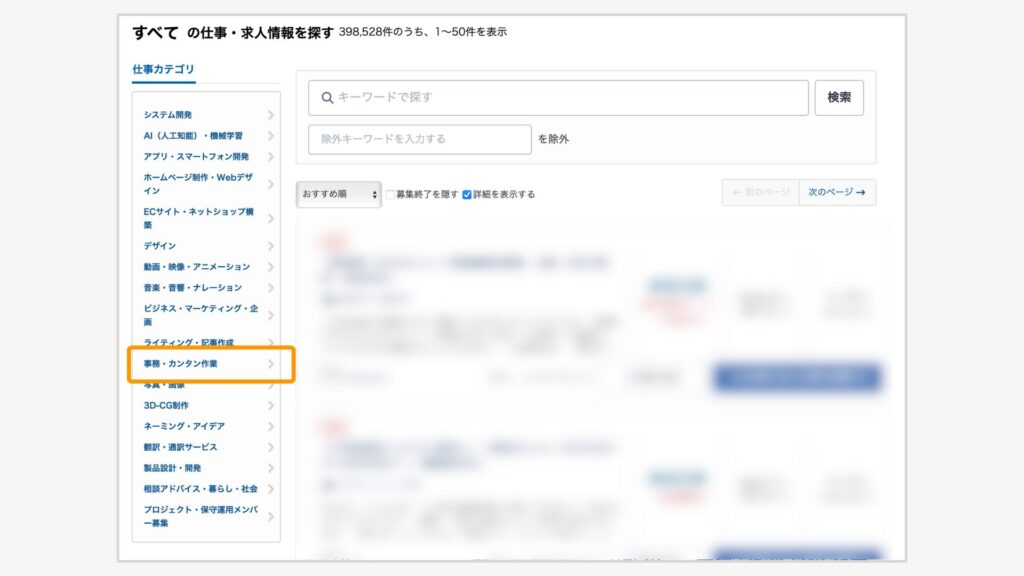Select the 仕事カテゴリ tab
The width and height of the screenshot is (1024, 576).
tap(163, 70)
